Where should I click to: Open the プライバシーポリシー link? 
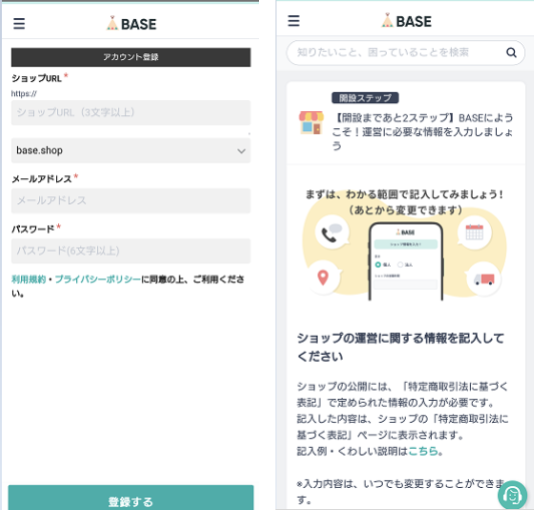tap(98, 280)
